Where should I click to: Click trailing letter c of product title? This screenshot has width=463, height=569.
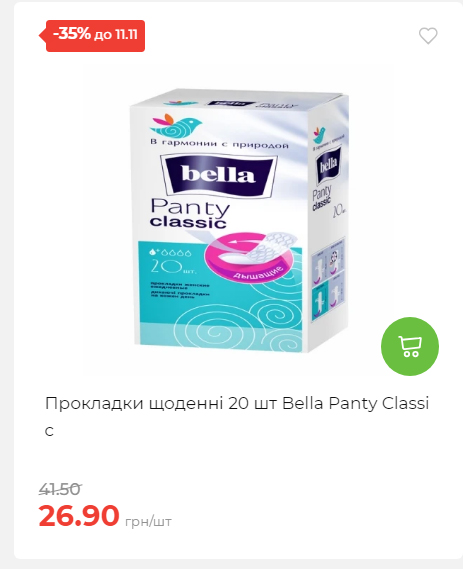pyautogui.click(x=49, y=431)
